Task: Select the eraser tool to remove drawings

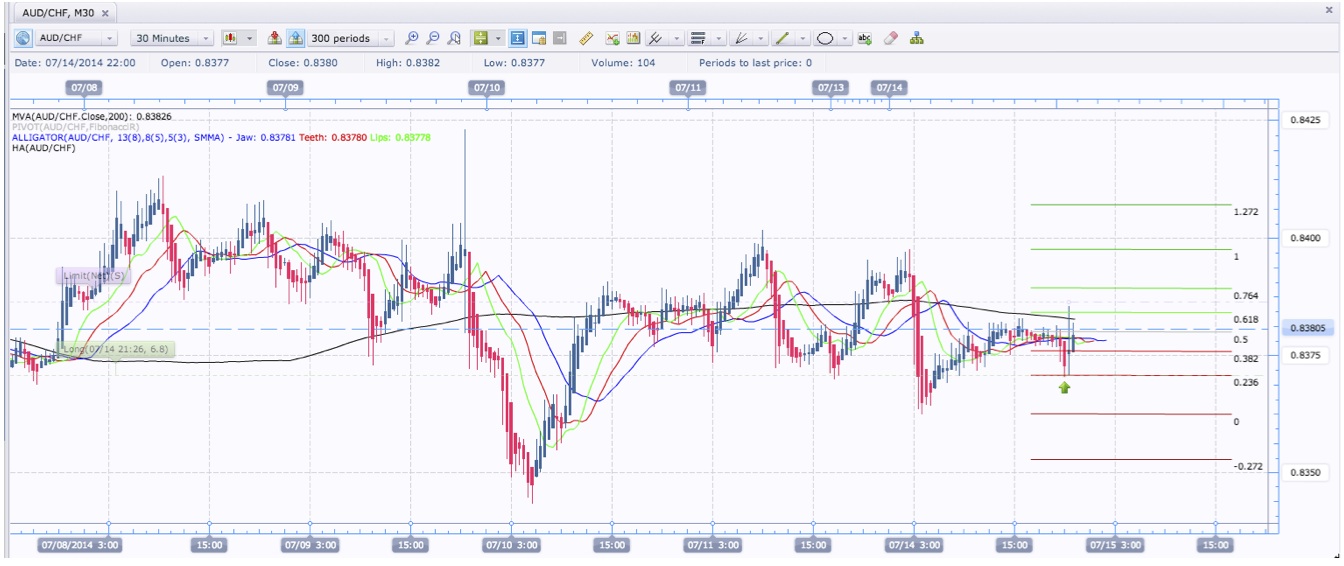Action: coord(891,38)
